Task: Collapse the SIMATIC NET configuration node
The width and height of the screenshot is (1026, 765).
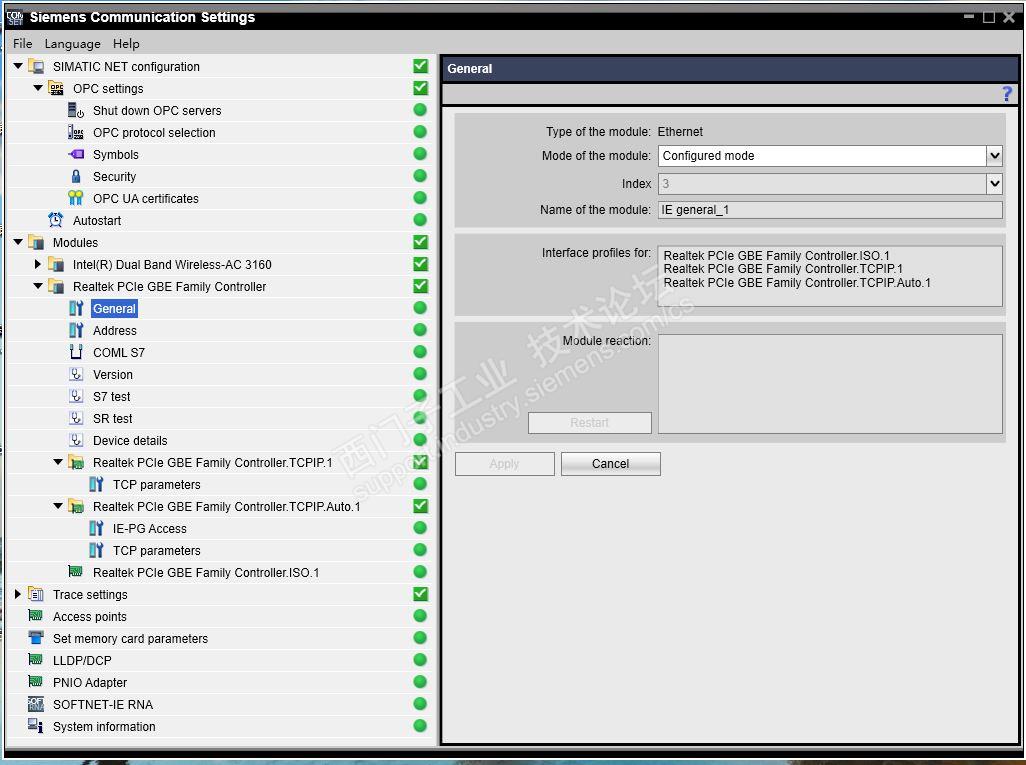Action: click(x=18, y=66)
